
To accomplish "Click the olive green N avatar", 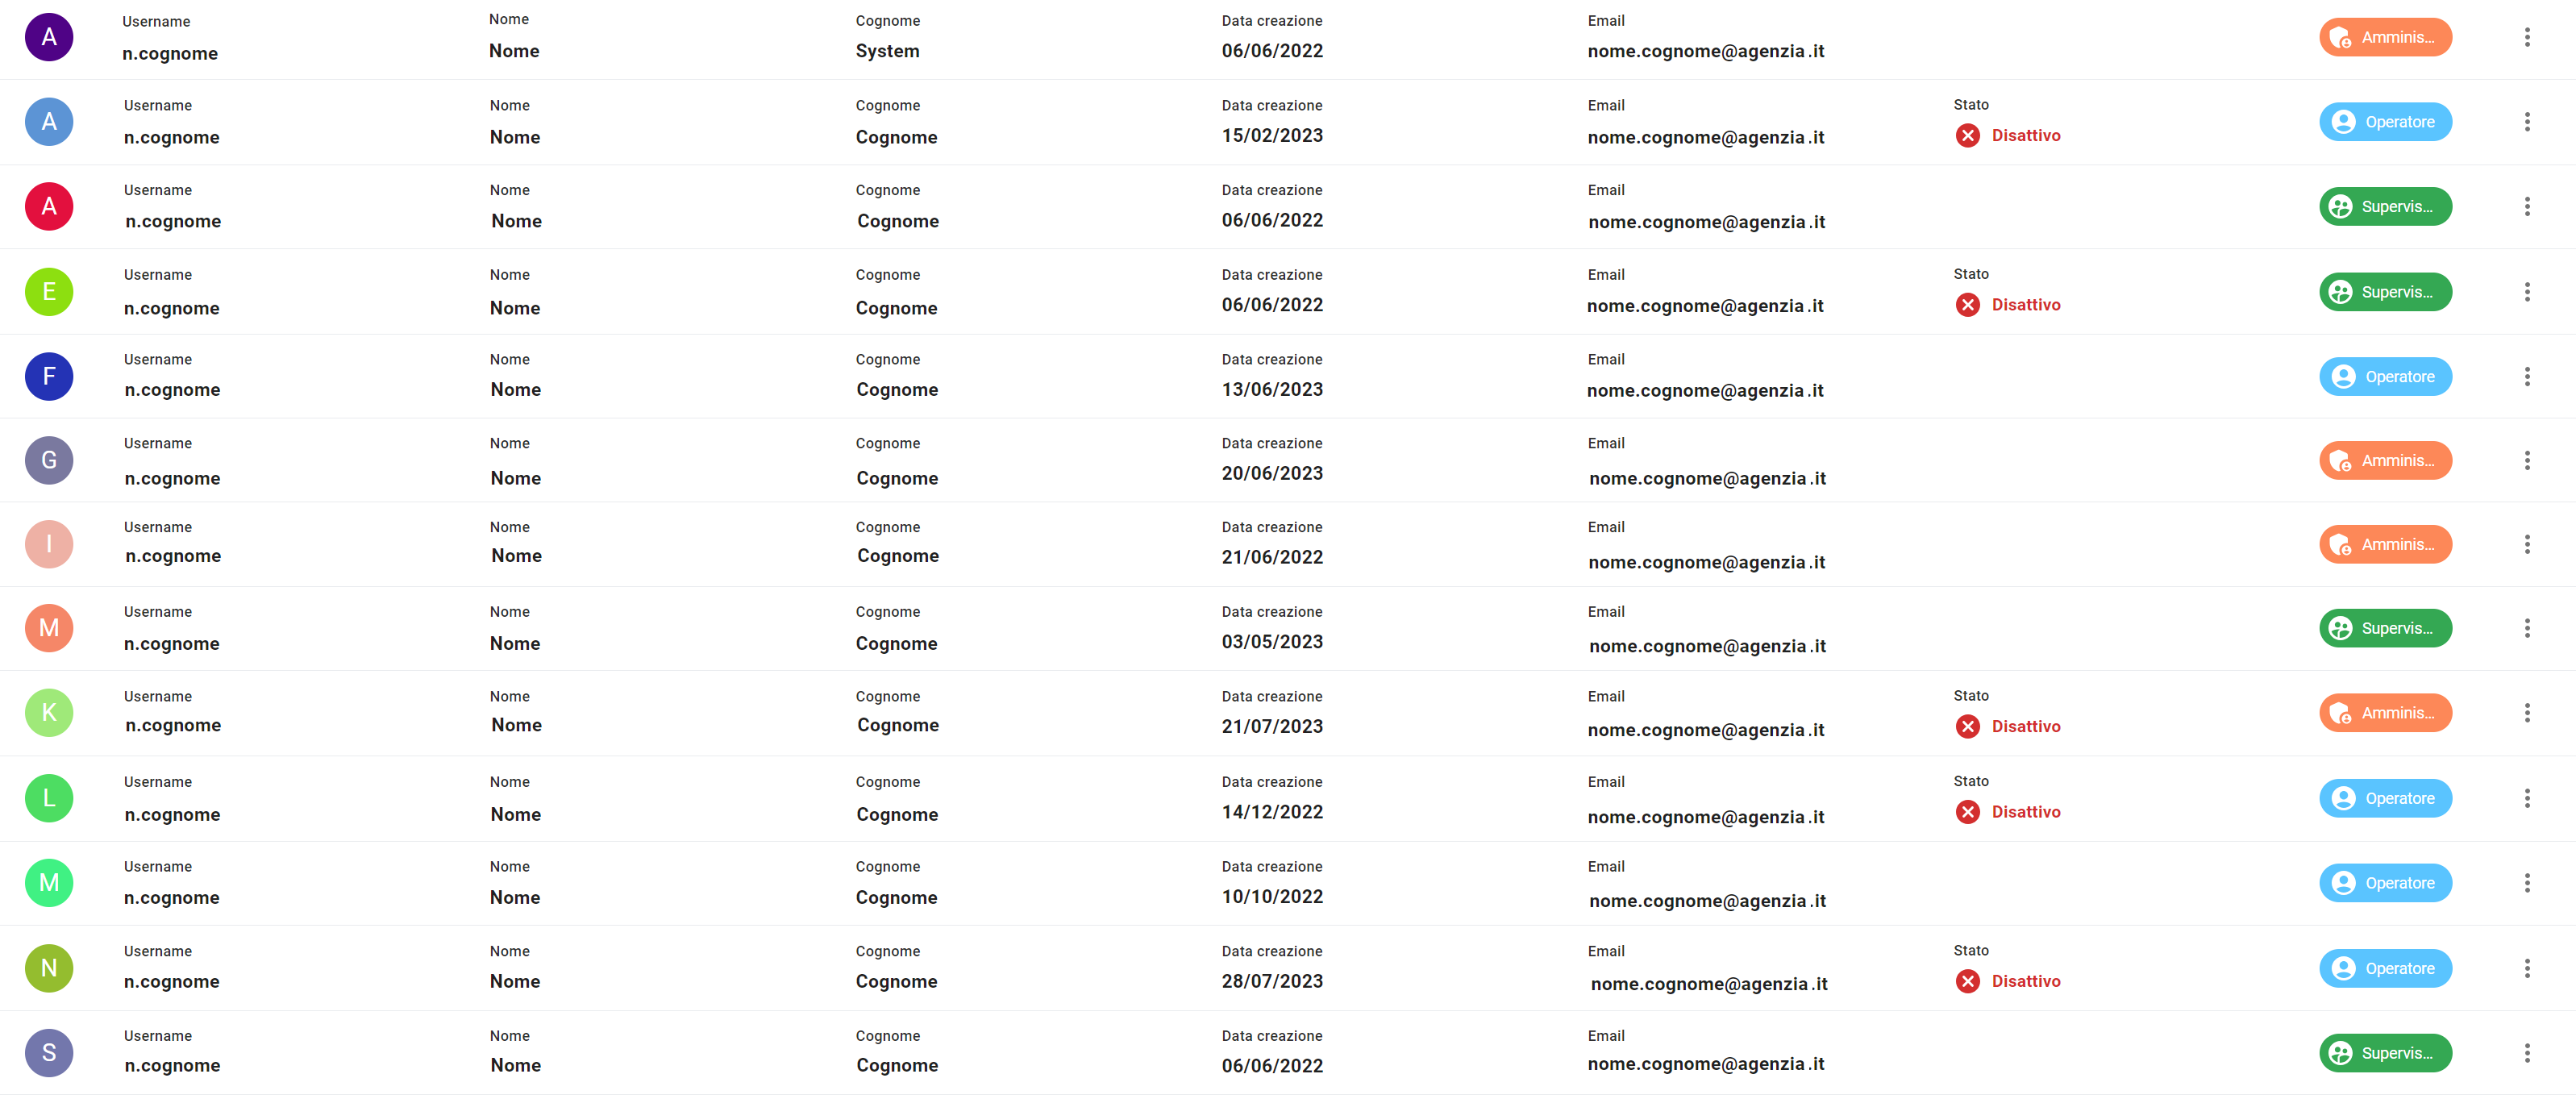I will tap(49, 968).
